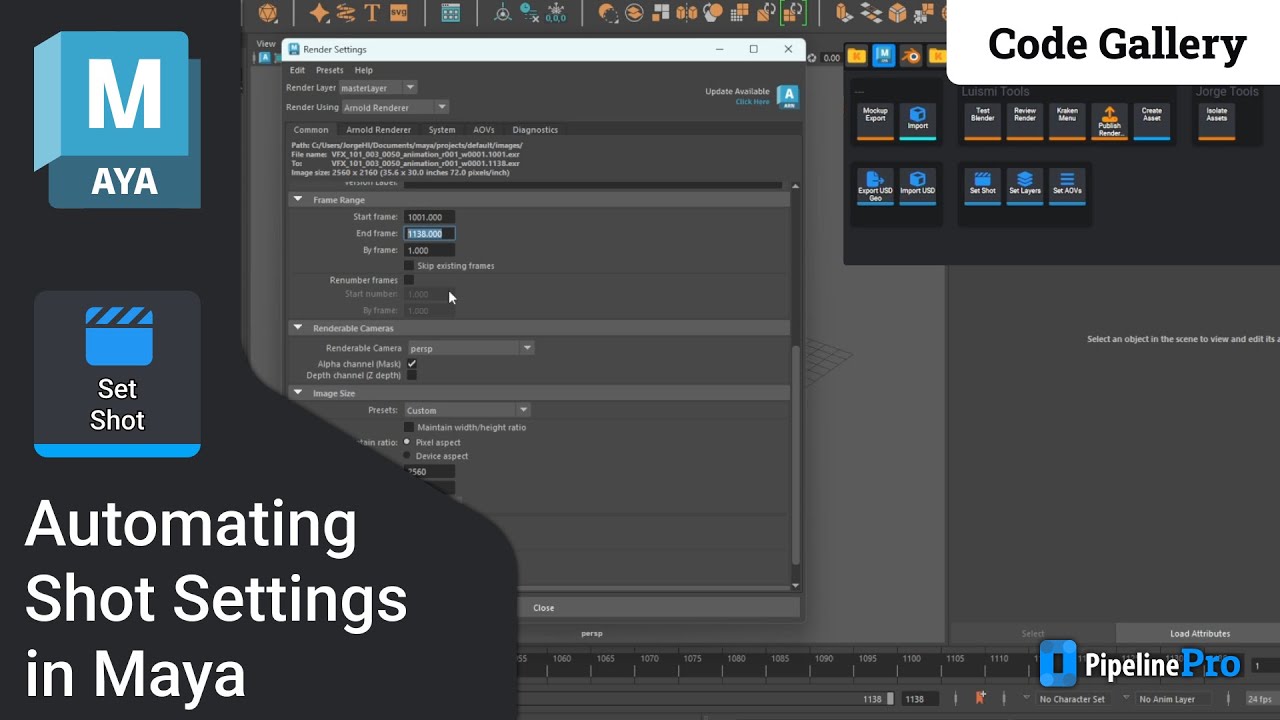The image size is (1280, 720).
Task: Click the Import USD tool
Action: pos(917,186)
